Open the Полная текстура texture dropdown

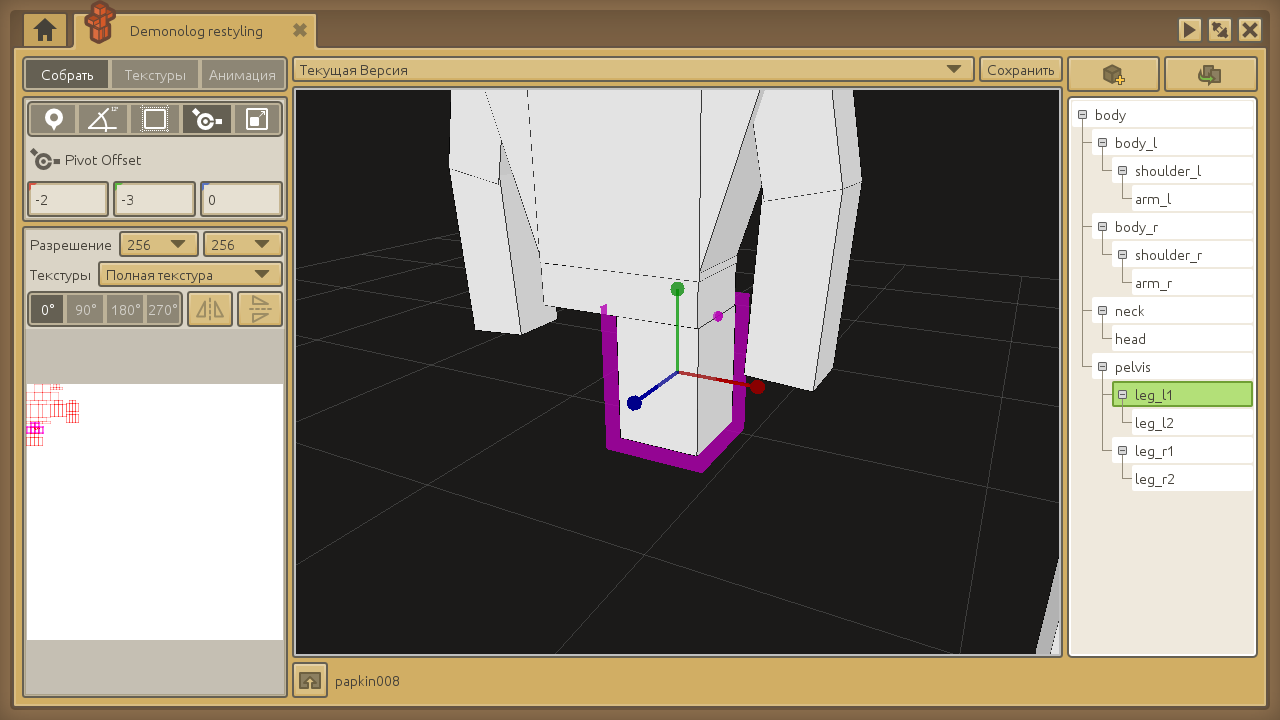(x=190, y=275)
